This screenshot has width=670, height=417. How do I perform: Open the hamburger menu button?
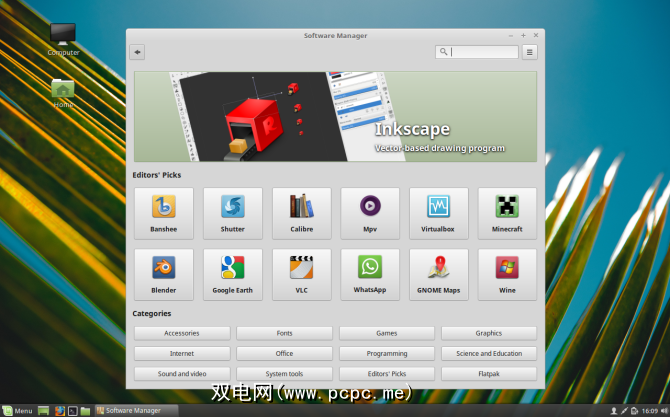tap(529, 52)
